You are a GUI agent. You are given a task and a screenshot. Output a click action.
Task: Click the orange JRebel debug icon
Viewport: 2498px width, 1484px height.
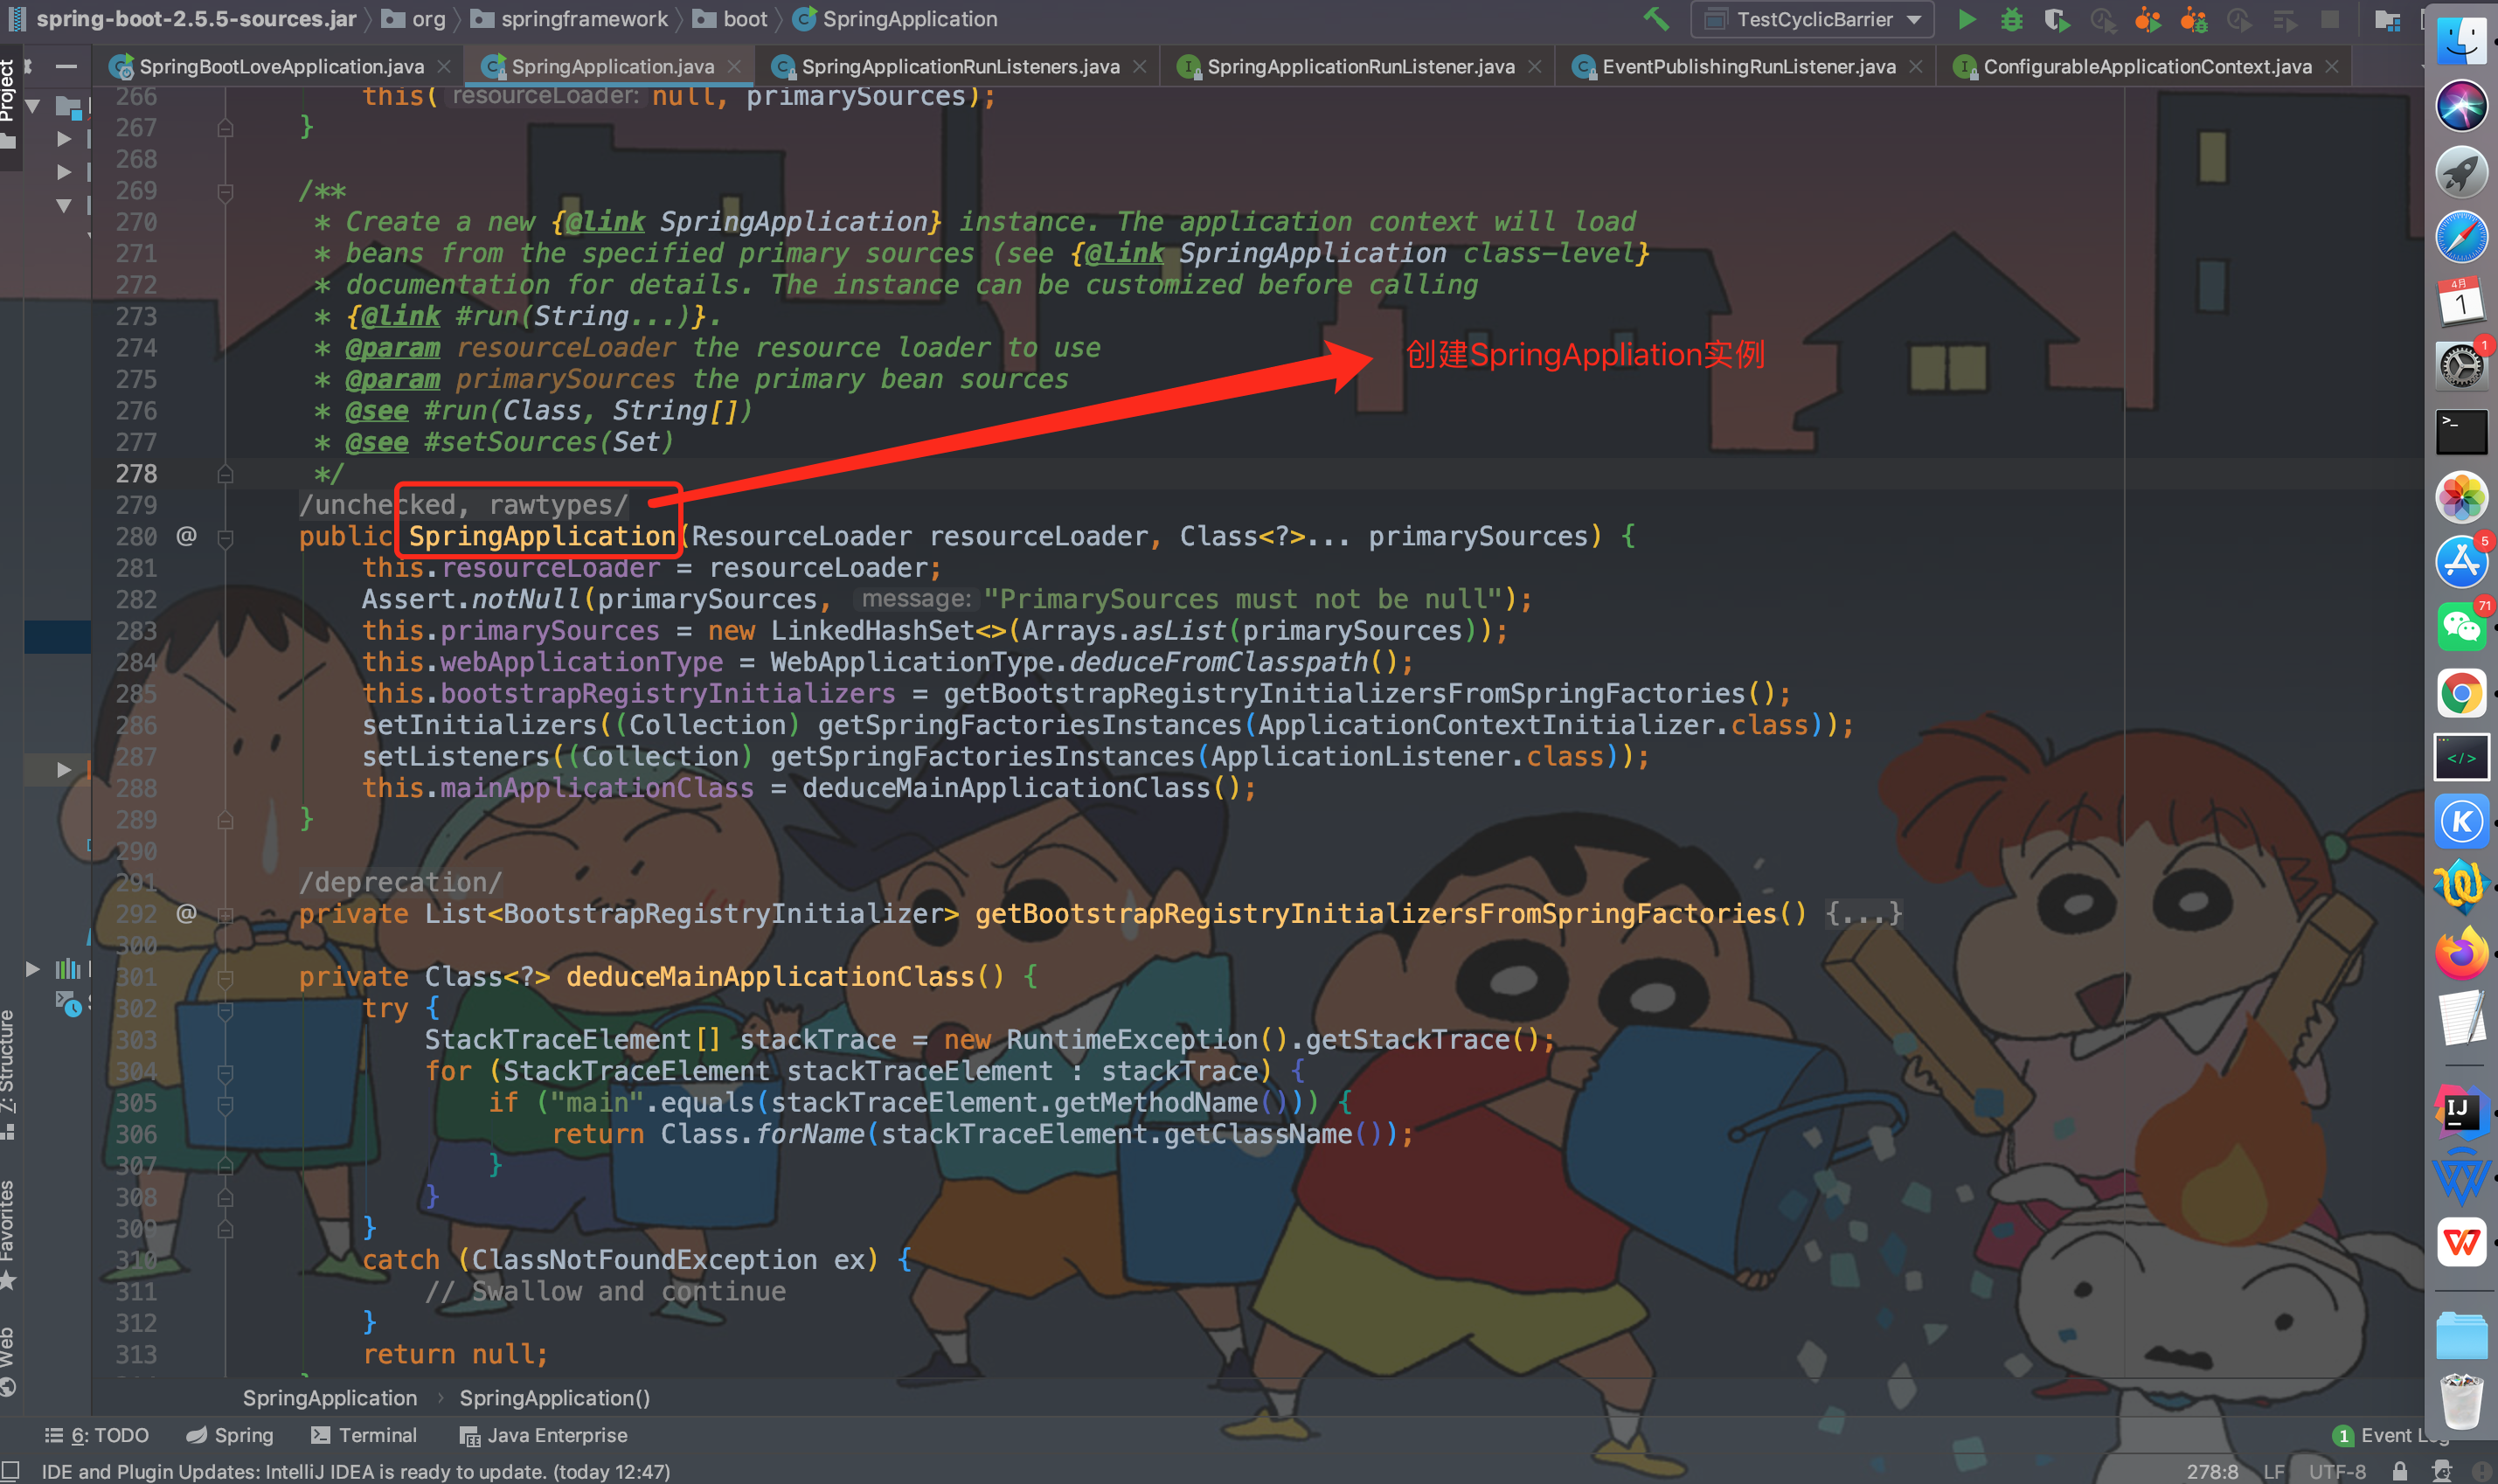point(2193,19)
